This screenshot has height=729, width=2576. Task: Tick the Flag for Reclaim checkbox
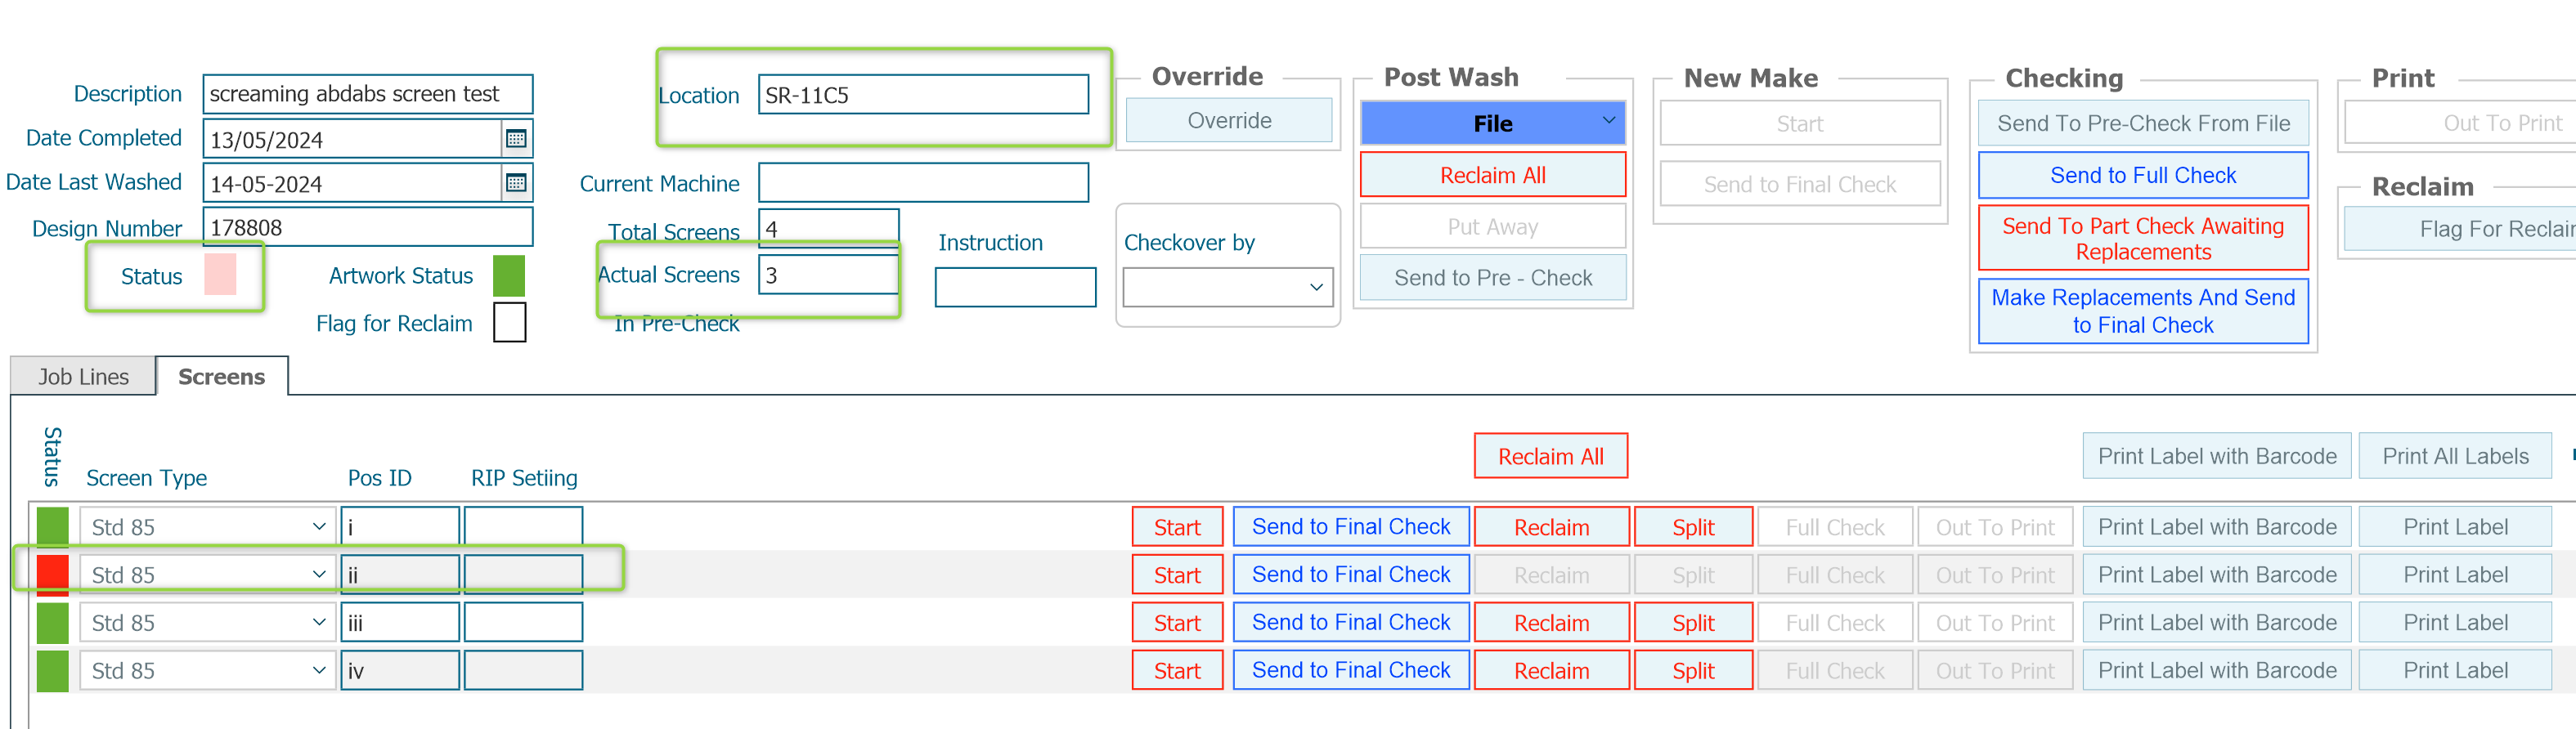509,323
